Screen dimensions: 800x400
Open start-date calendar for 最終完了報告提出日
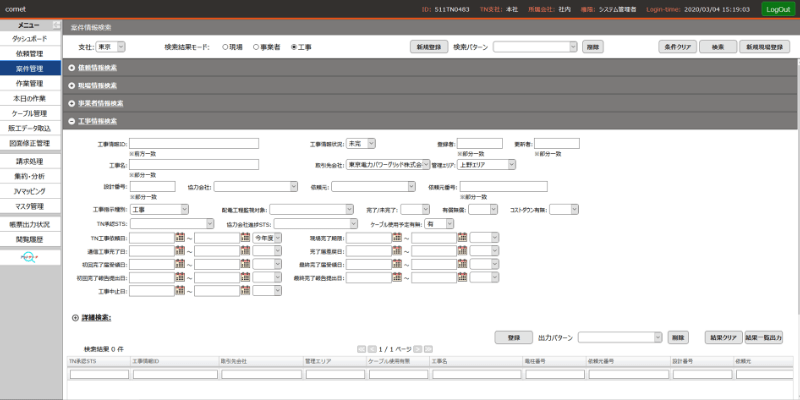397,277
